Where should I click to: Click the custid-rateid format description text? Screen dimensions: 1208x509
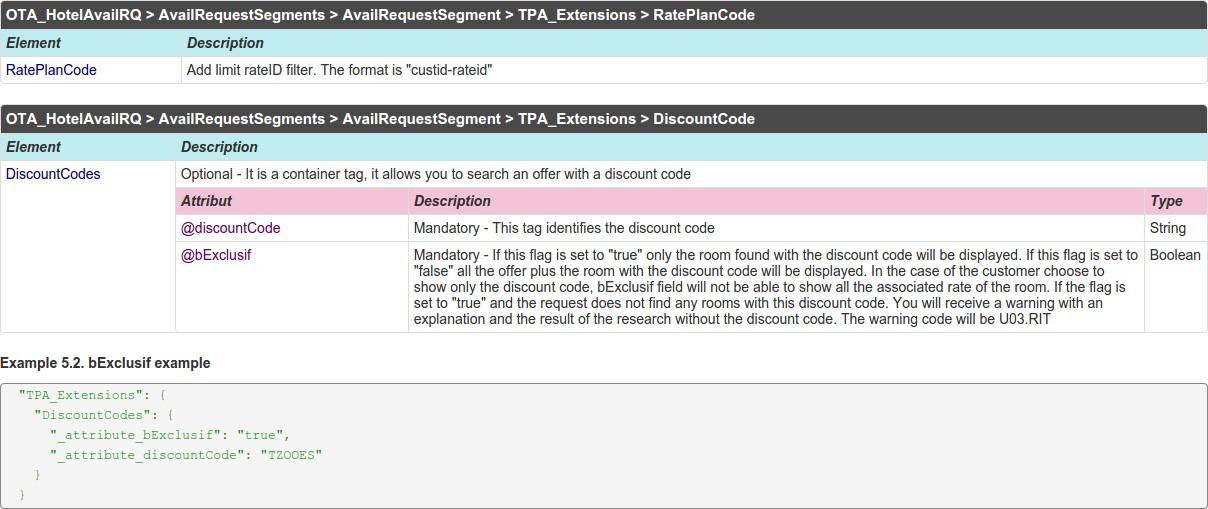(x=340, y=70)
